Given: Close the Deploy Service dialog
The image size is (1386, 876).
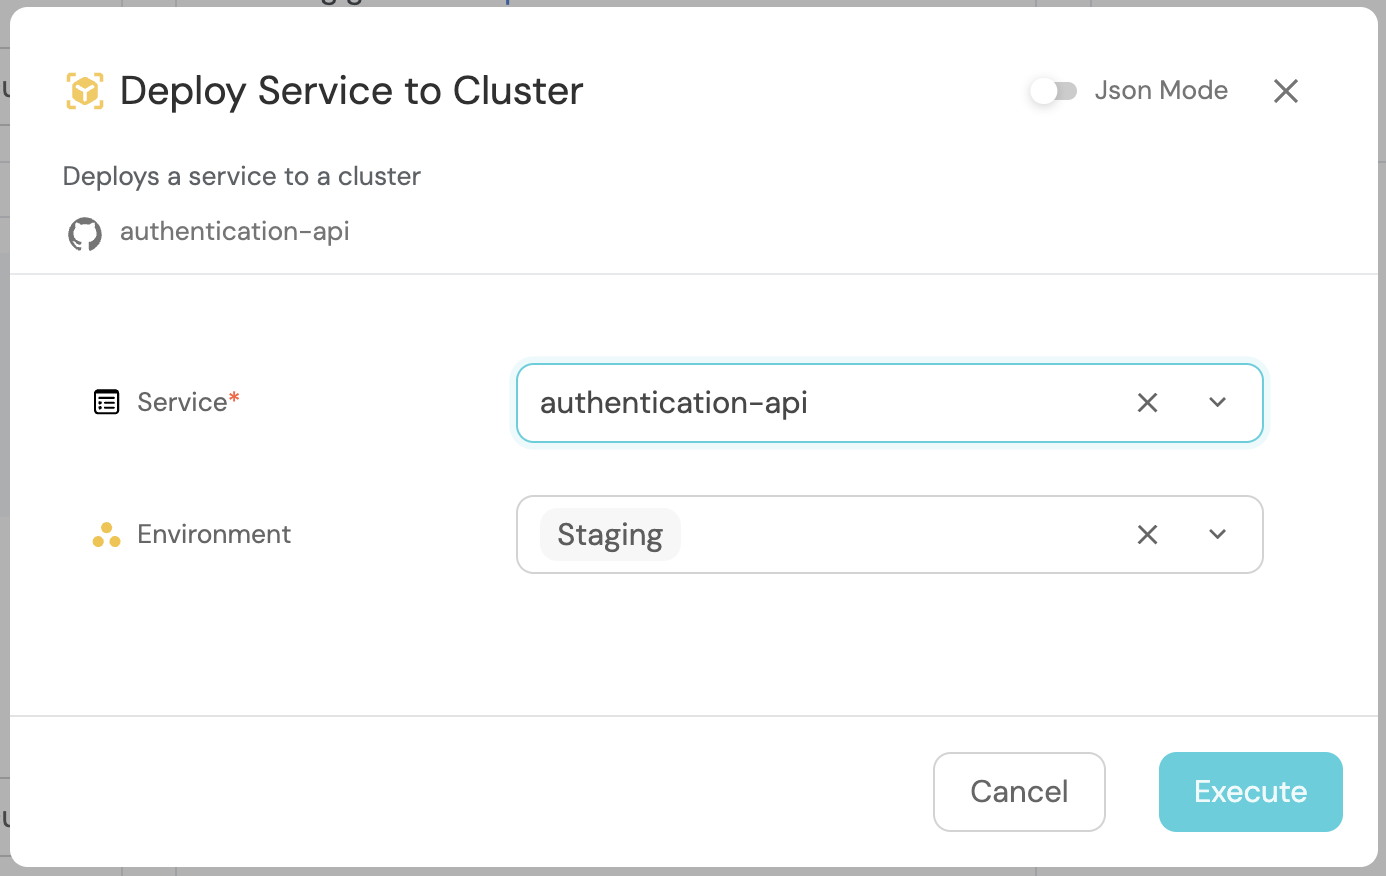Looking at the screenshot, I should [x=1285, y=91].
